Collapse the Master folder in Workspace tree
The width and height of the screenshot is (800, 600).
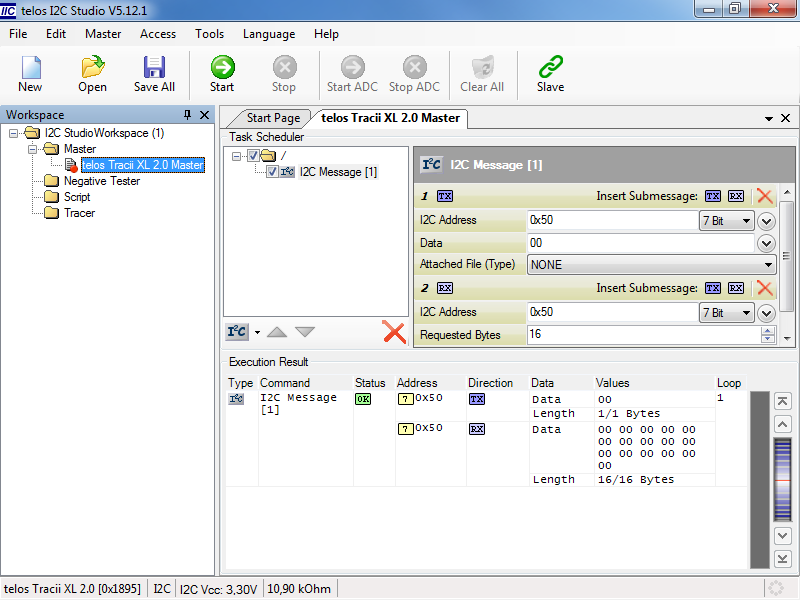[32, 149]
